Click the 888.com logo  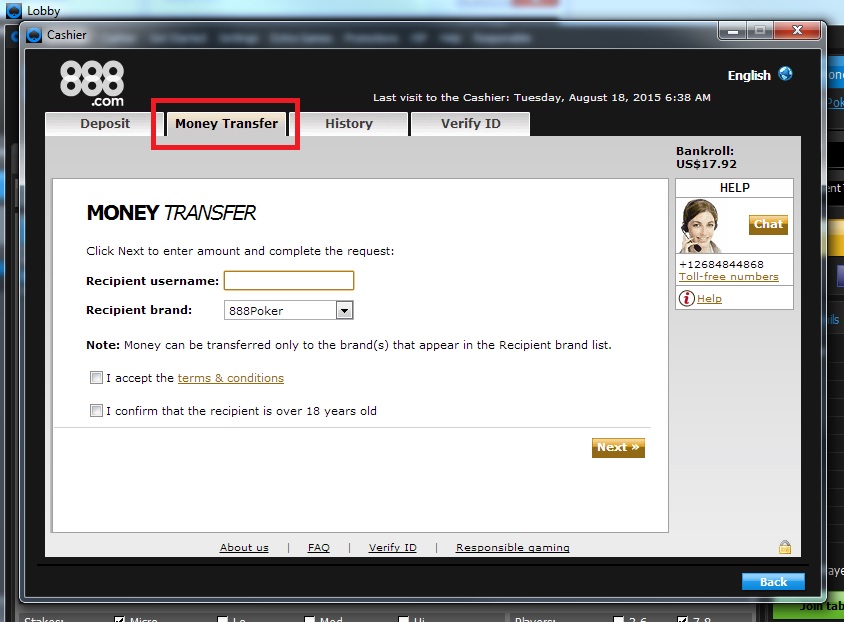point(92,83)
